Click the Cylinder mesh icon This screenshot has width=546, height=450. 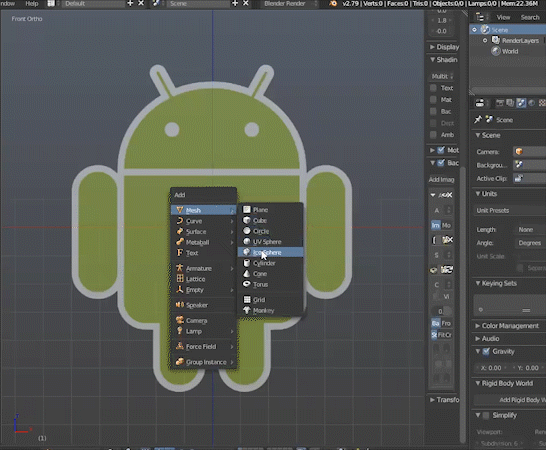click(x=247, y=263)
